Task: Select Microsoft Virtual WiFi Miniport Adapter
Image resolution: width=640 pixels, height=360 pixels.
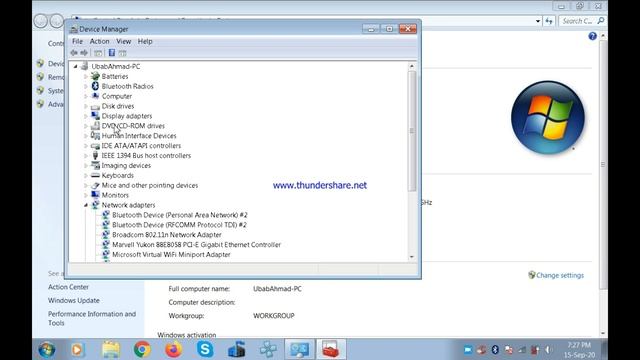Action: click(x=171, y=254)
